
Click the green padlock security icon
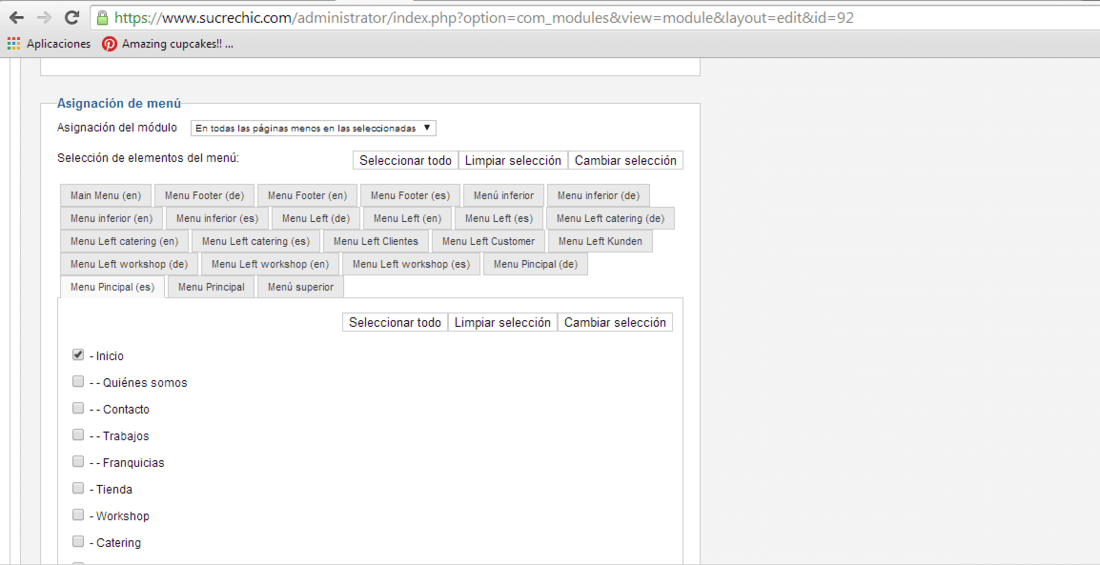[x=102, y=18]
